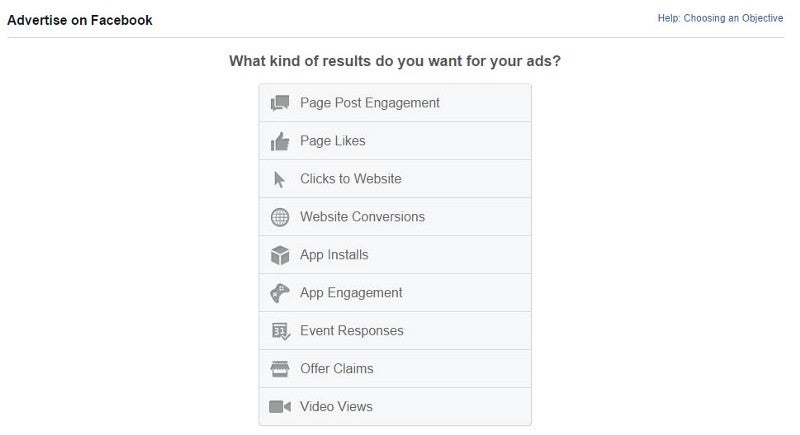Open Help: Choosing an Objective link
The width and height of the screenshot is (800, 435).
720,18
